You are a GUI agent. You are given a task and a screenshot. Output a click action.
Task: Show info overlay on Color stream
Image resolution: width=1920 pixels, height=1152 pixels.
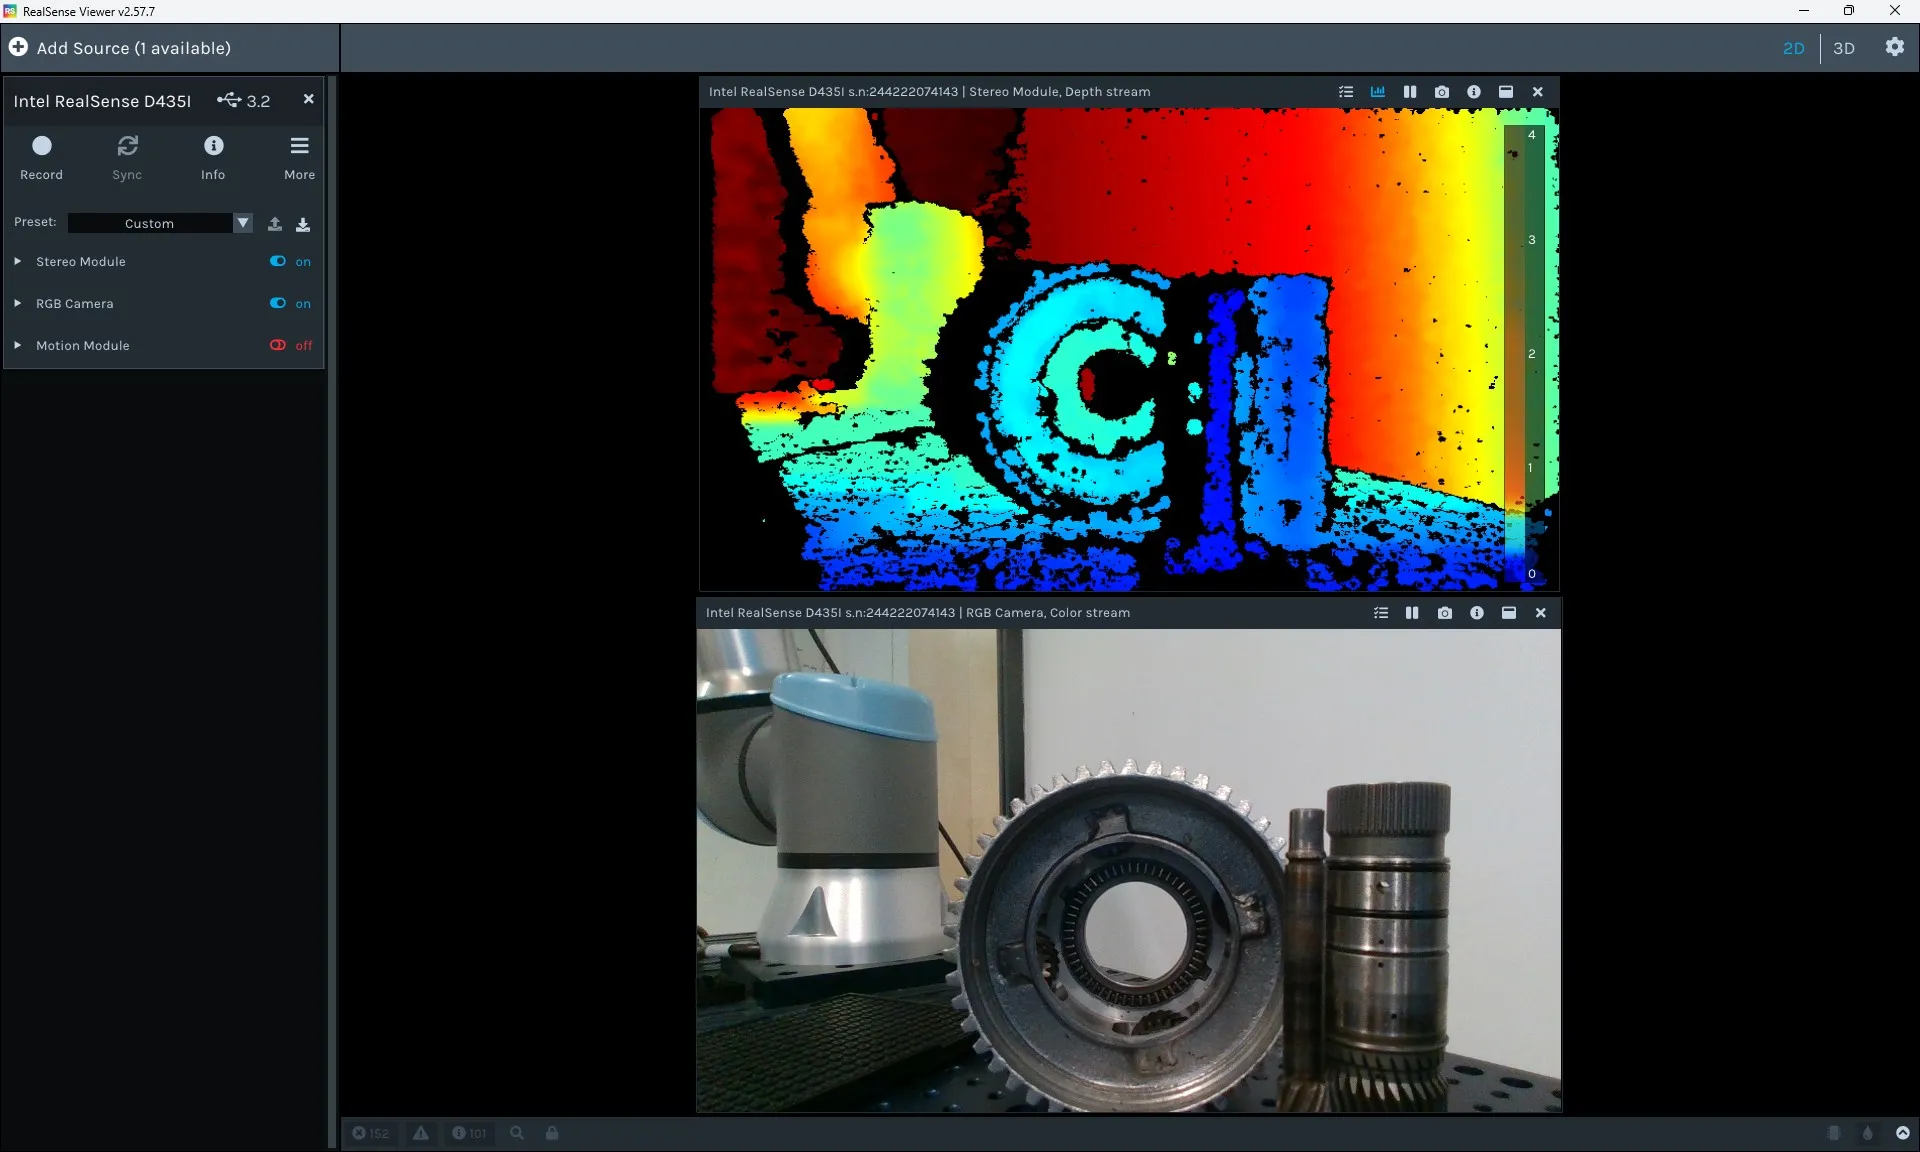pyautogui.click(x=1477, y=613)
